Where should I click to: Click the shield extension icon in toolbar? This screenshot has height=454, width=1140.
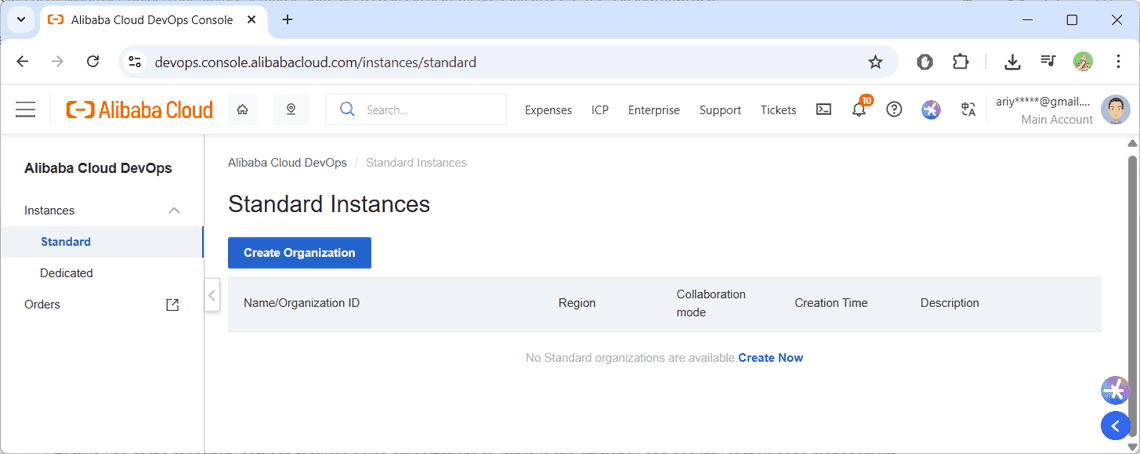point(925,62)
